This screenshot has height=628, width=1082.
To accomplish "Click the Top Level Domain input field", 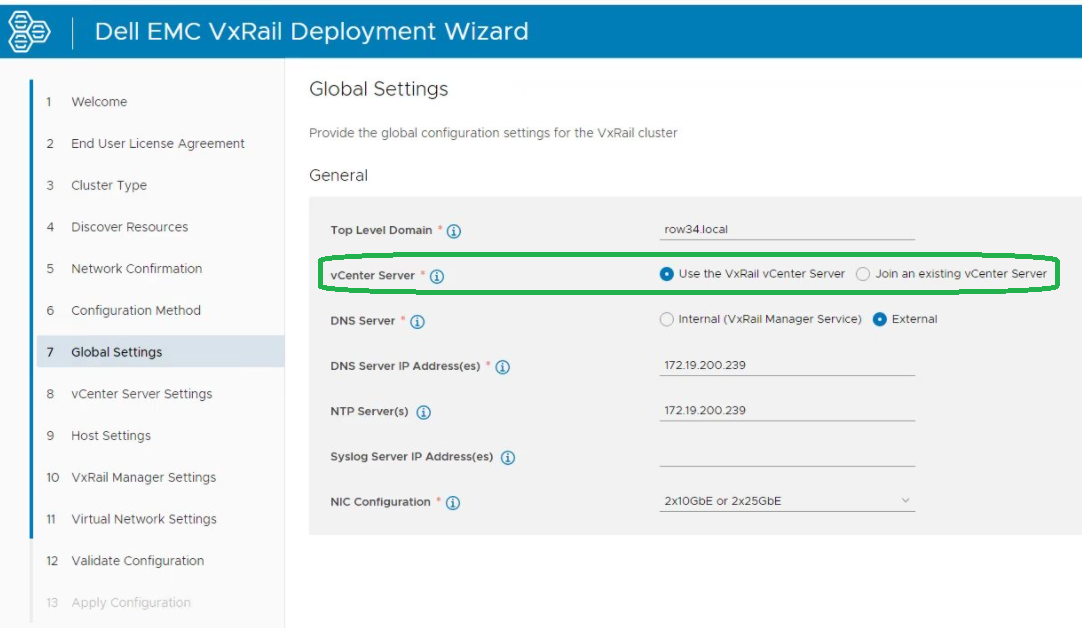I will point(787,229).
